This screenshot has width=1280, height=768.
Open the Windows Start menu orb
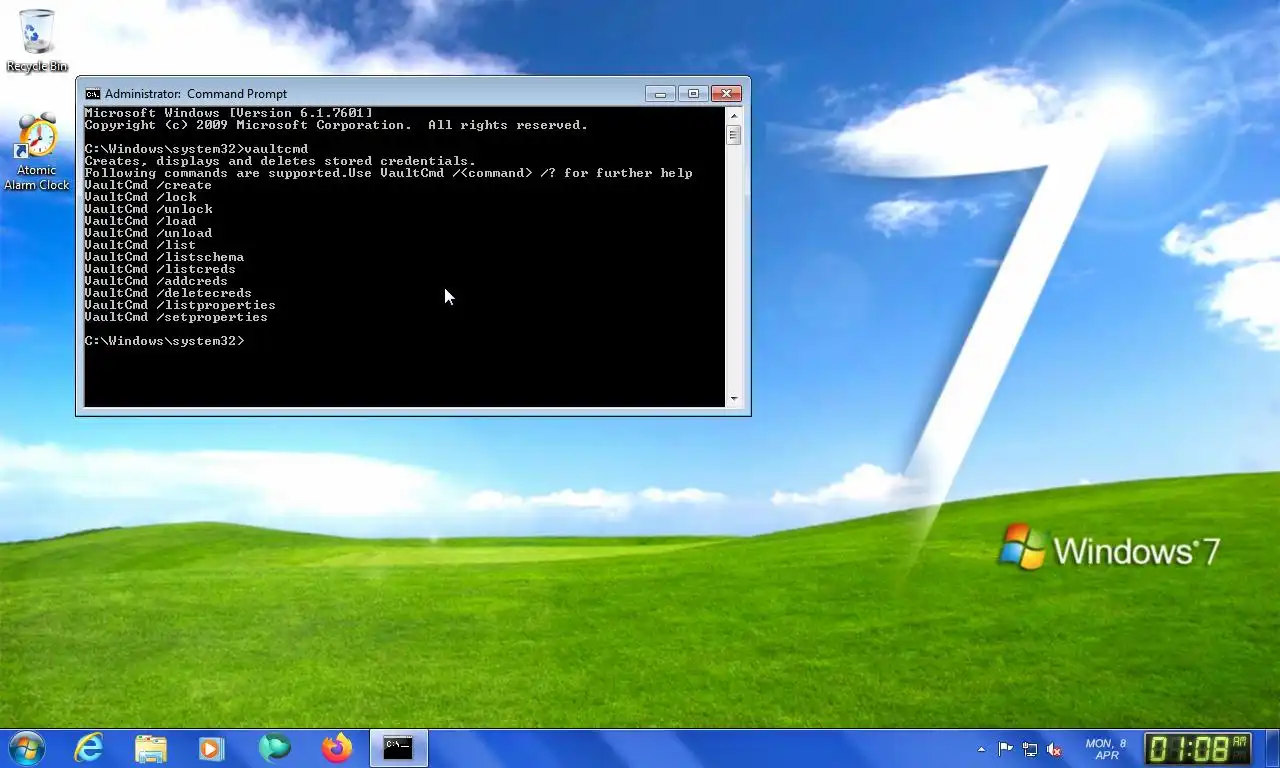[x=26, y=748]
